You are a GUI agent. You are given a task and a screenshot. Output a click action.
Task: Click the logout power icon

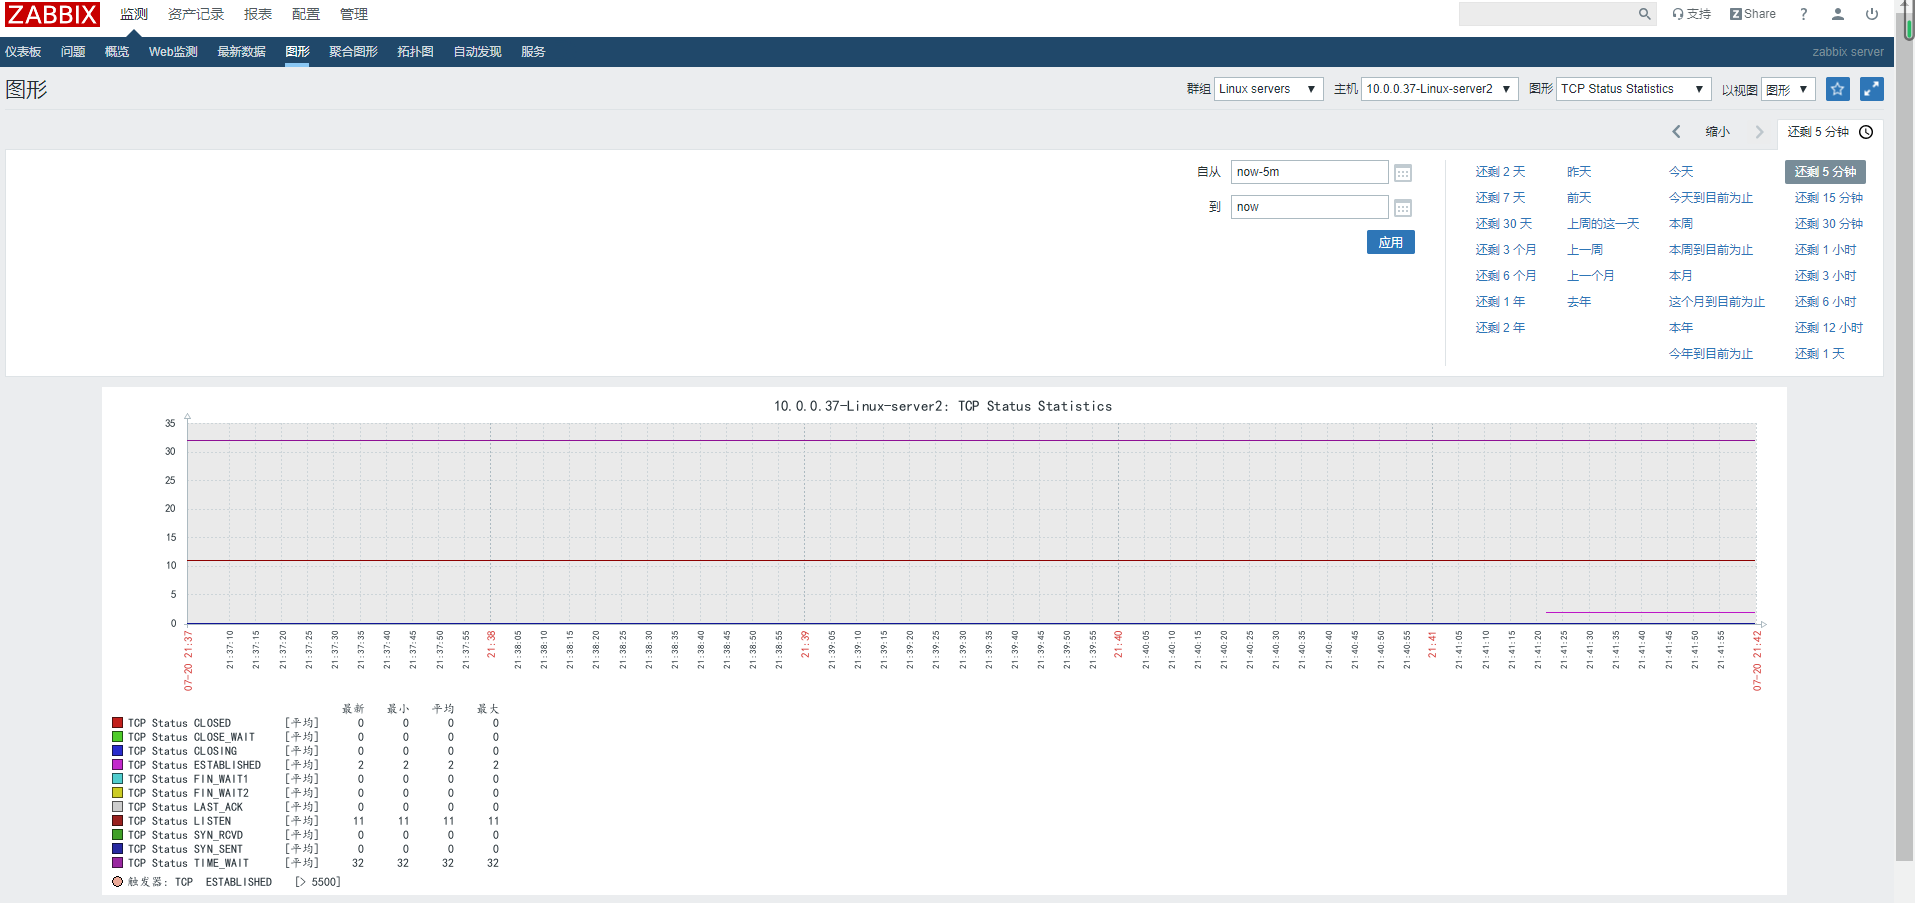coord(1872,14)
